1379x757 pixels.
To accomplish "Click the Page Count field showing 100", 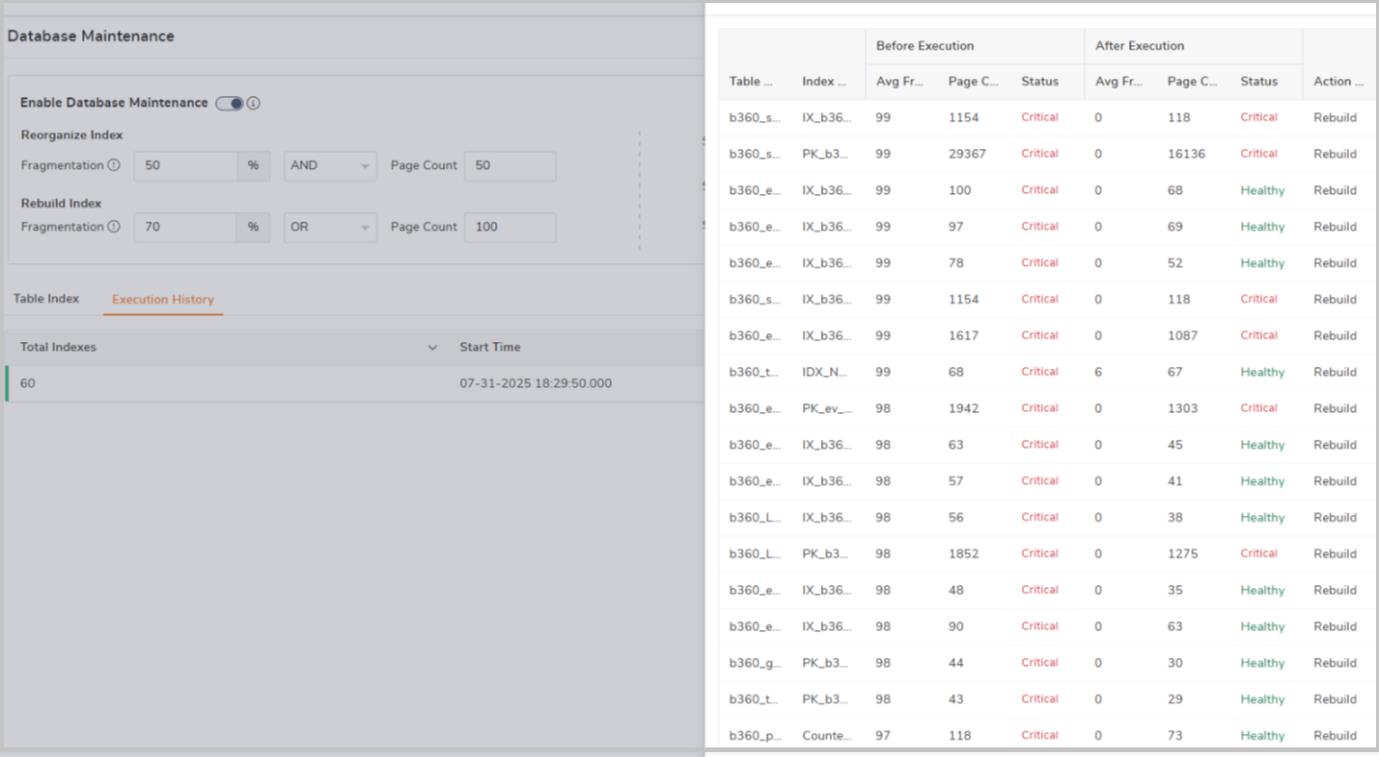I will point(510,227).
